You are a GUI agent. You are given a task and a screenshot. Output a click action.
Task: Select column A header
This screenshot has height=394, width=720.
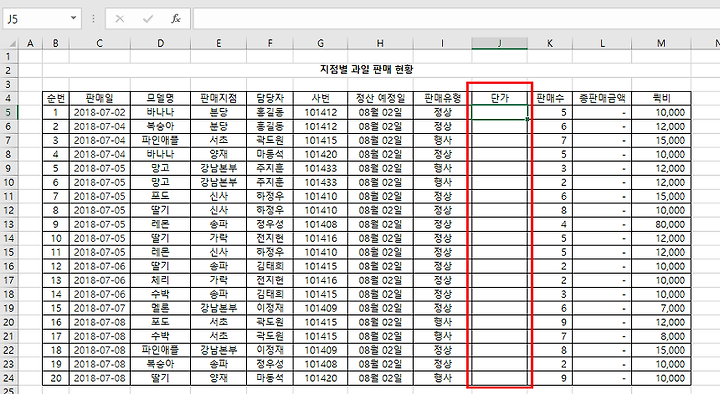point(30,43)
